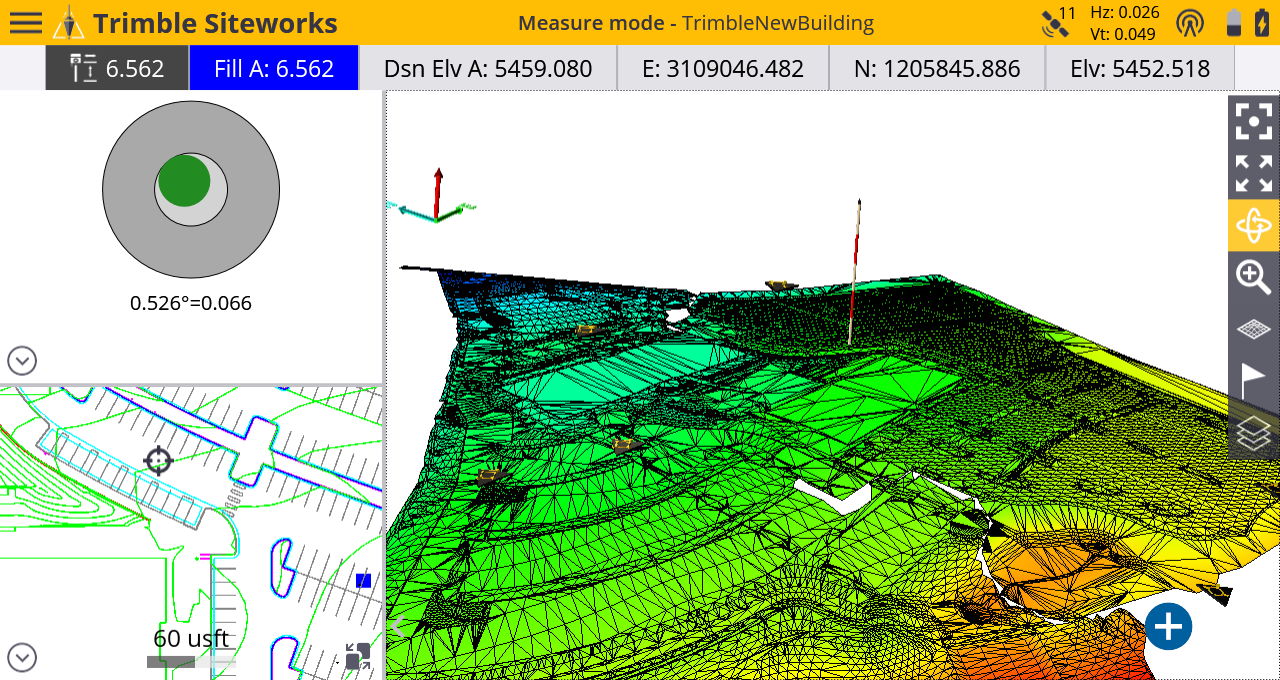Tap the Vt: 0.049 precision readout
The height and width of the screenshot is (680, 1280).
[x=1123, y=34]
